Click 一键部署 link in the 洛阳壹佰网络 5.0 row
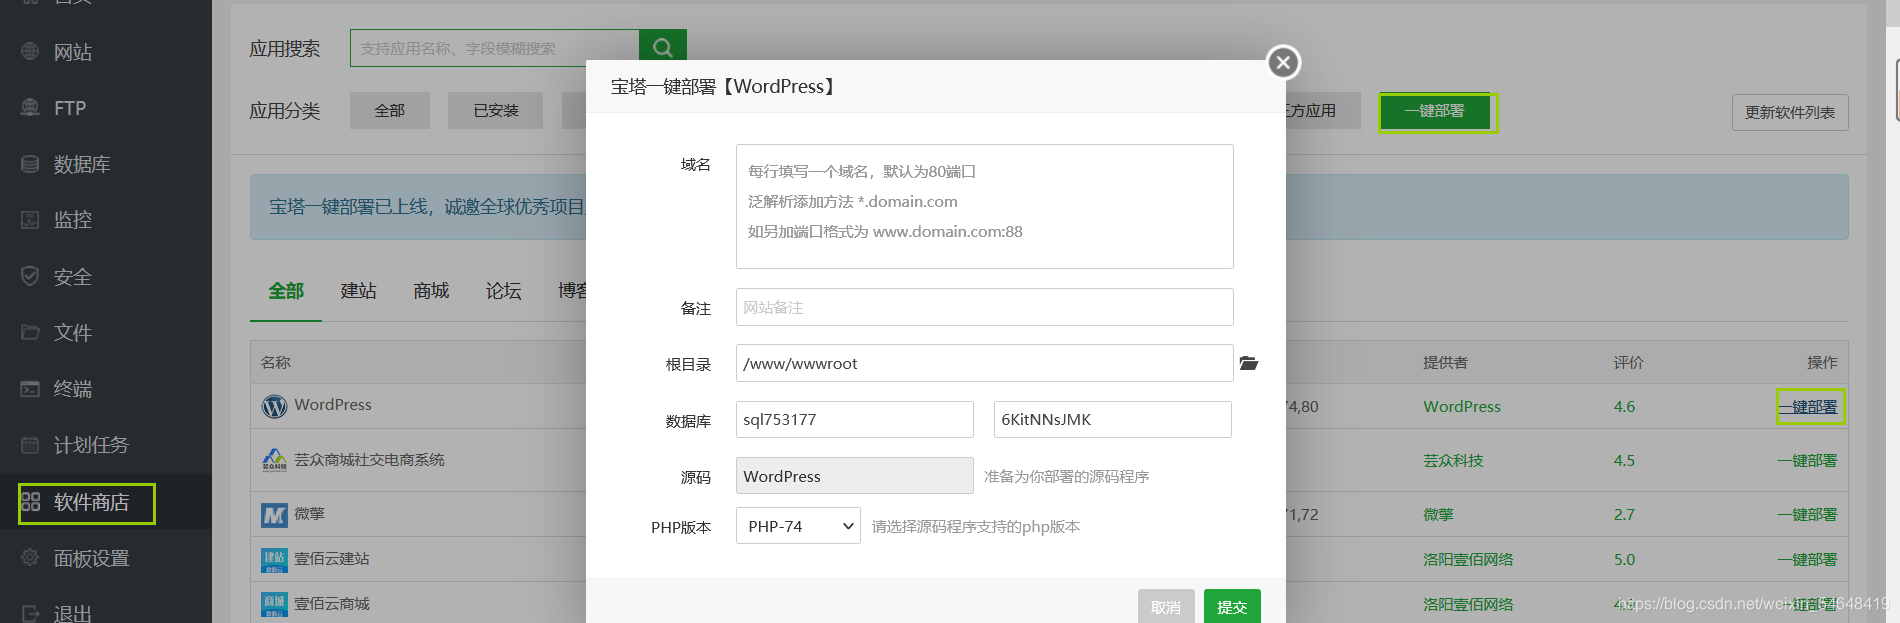Viewport: 1900px width, 623px height. coord(1808,560)
